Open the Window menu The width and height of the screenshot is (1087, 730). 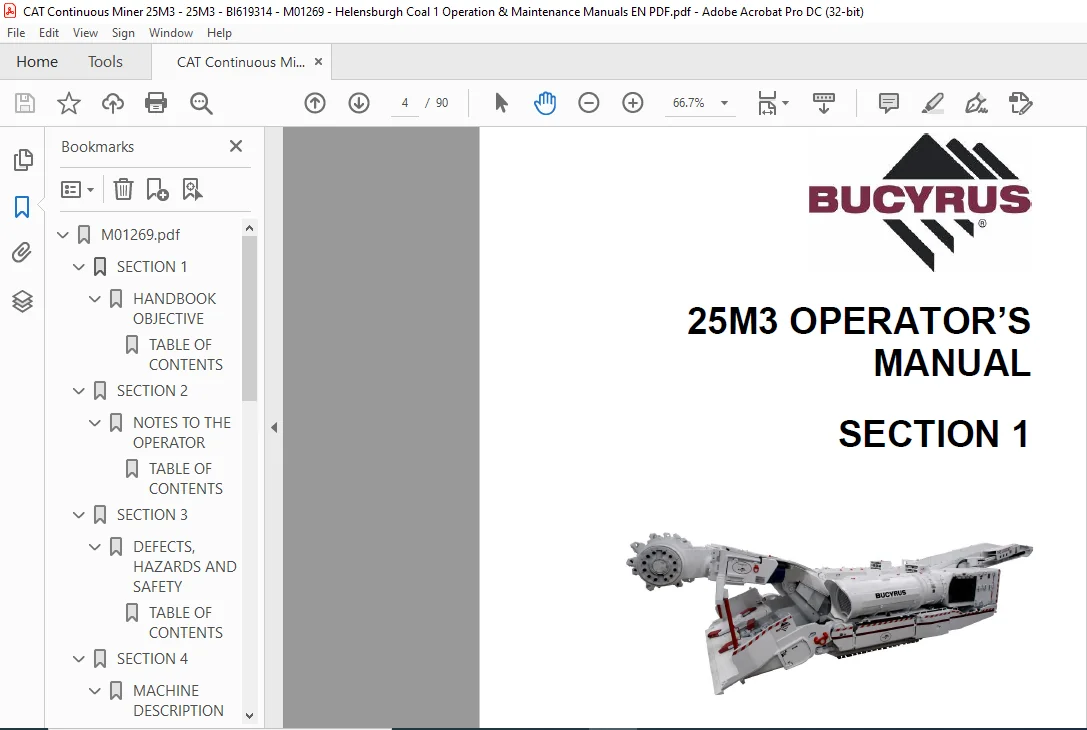[171, 33]
